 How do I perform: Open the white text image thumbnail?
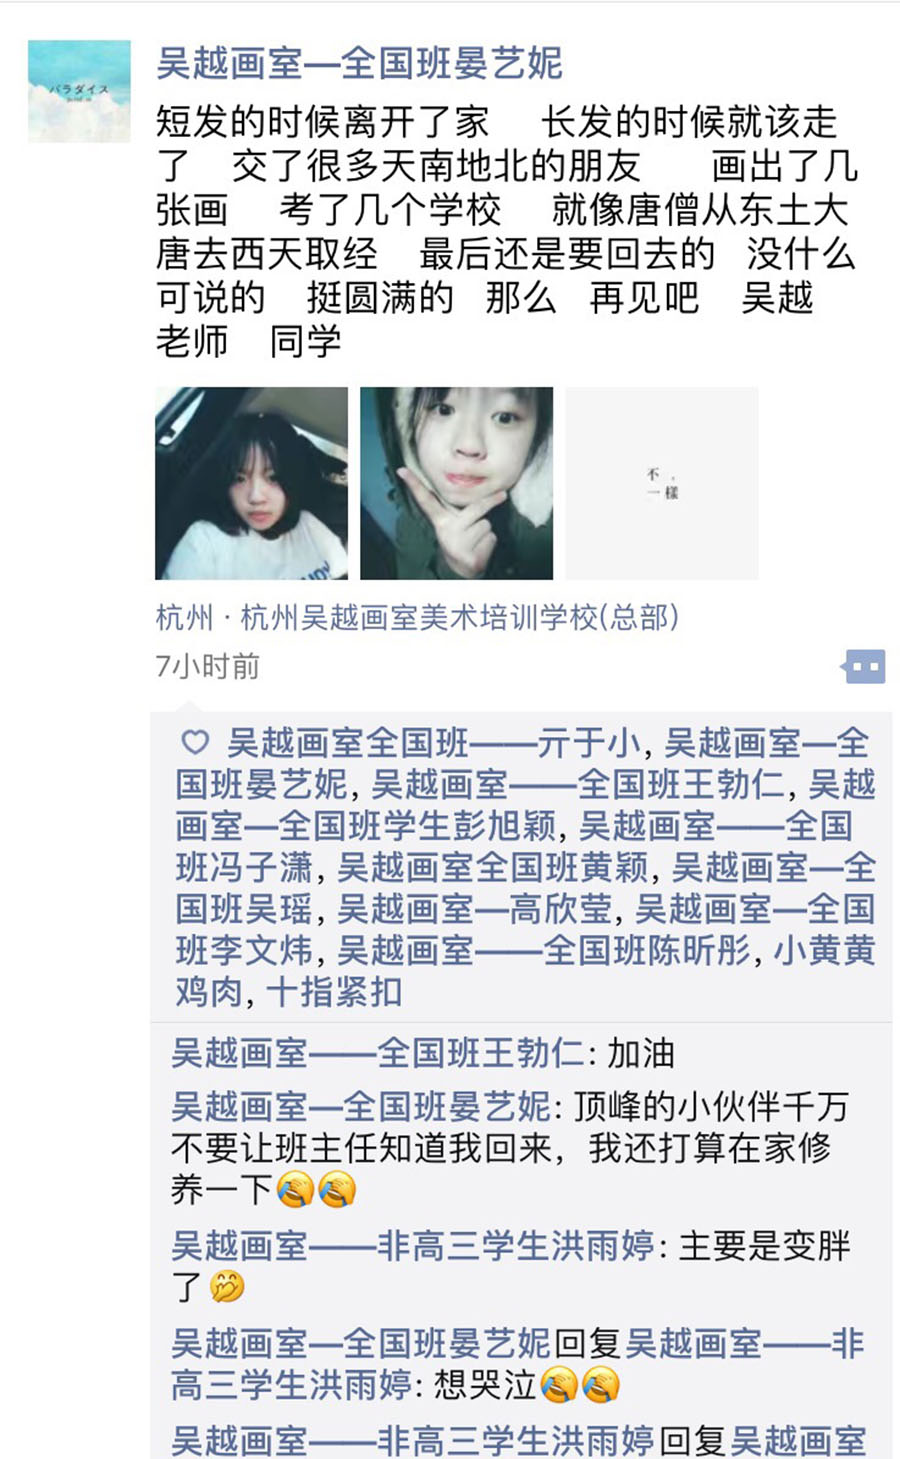[662, 483]
